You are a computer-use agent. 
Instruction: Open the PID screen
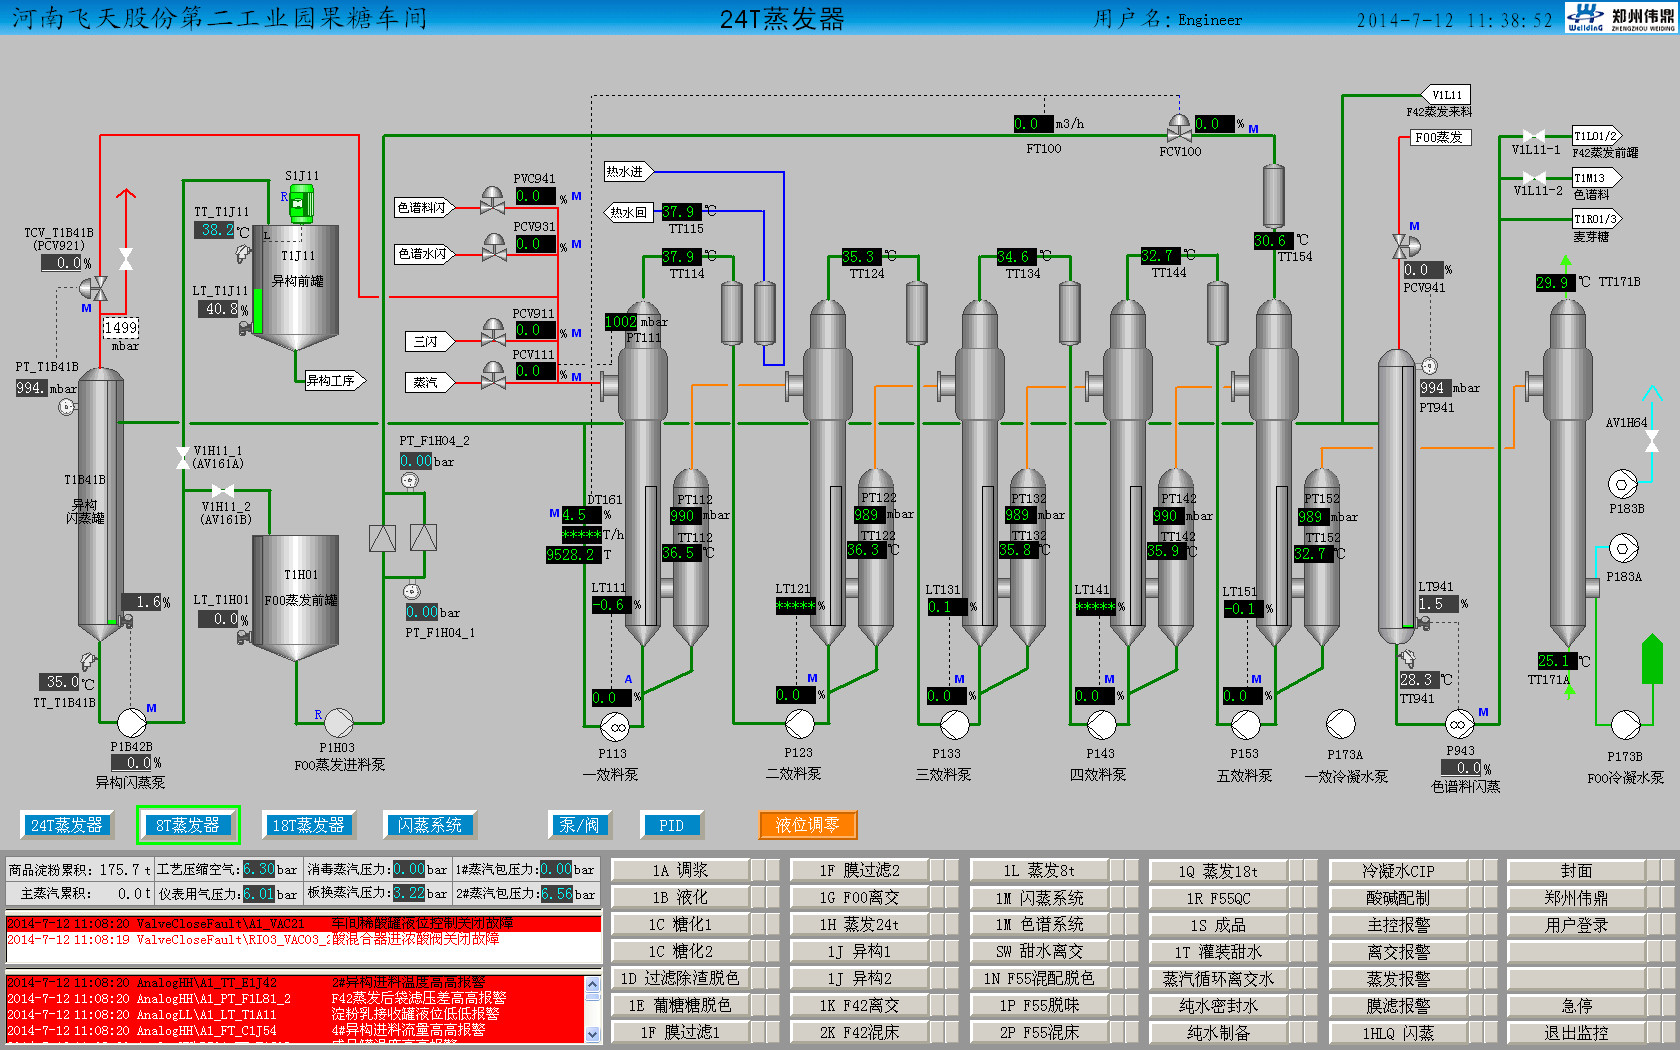coord(672,825)
